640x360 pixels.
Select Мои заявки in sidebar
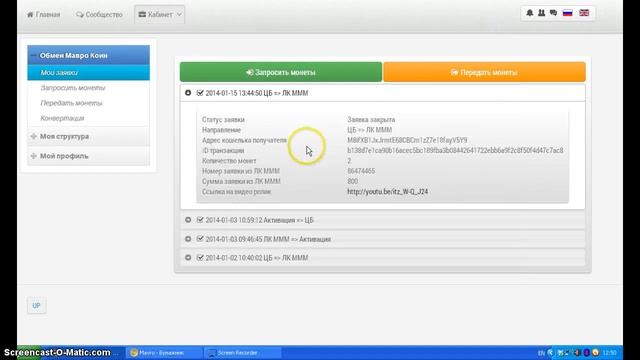tap(89, 73)
